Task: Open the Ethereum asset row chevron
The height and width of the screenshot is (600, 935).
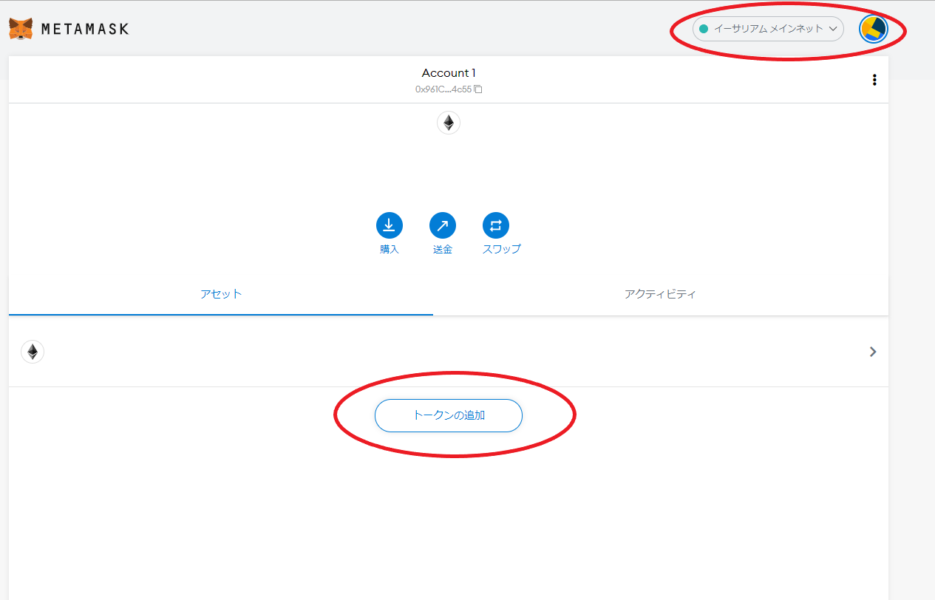Action: 873,352
